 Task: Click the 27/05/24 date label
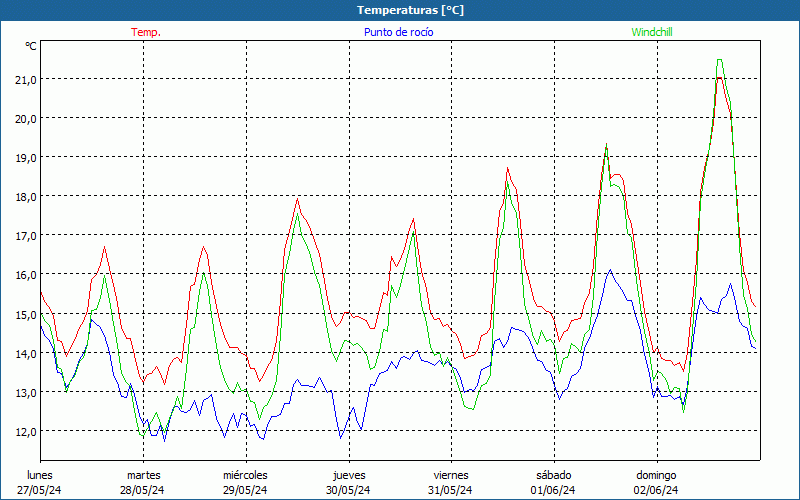tap(39, 490)
